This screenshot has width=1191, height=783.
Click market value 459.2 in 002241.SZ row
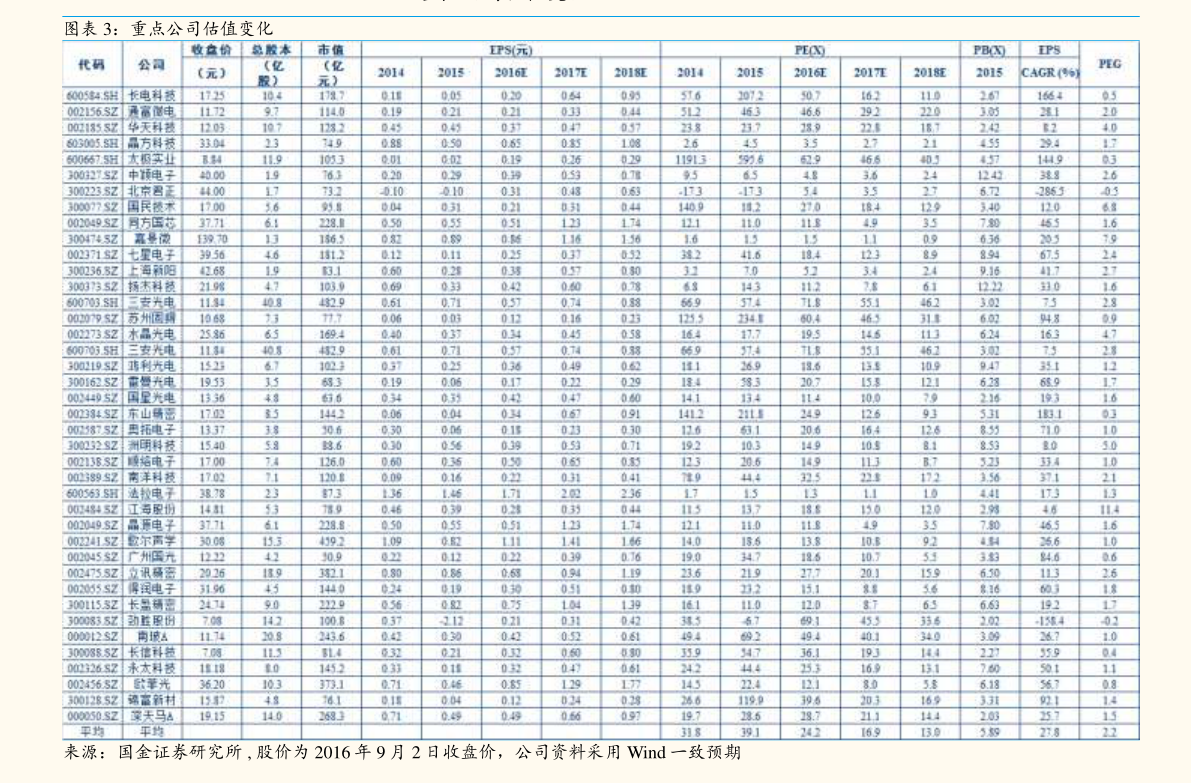tap(331, 541)
